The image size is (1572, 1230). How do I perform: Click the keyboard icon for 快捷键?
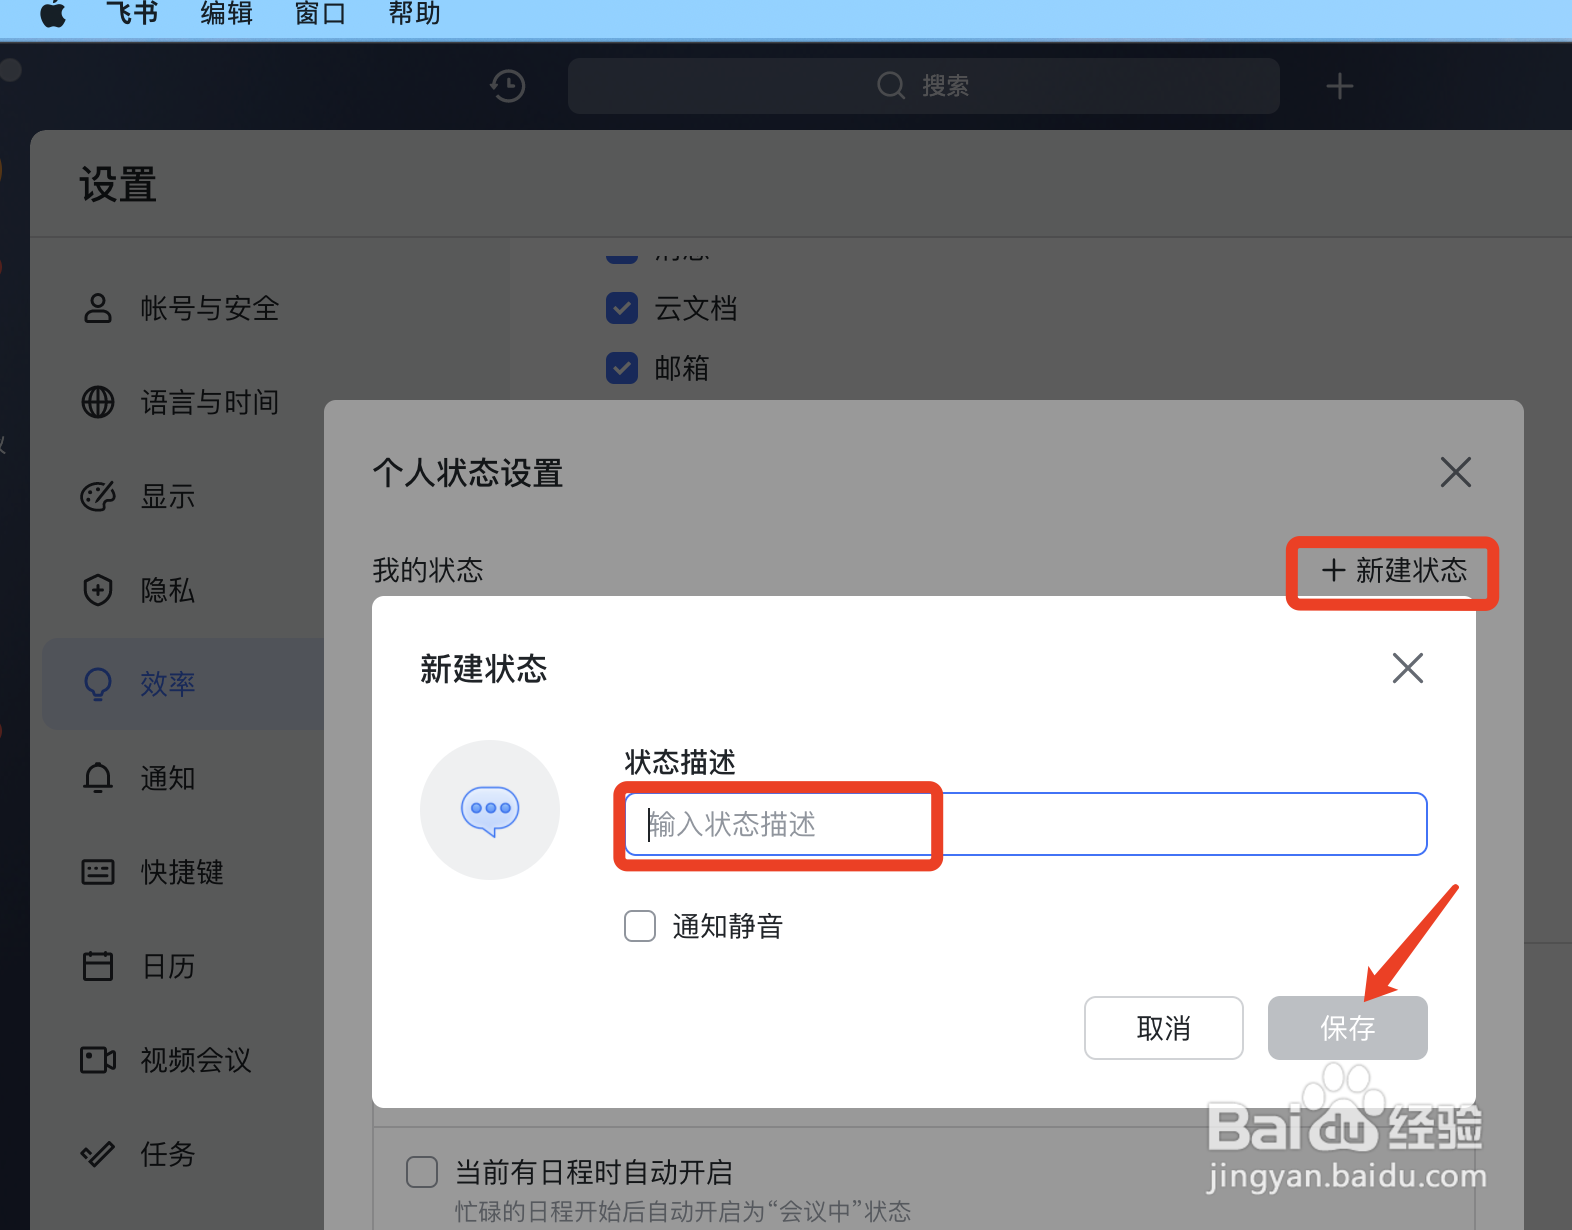pos(97,872)
